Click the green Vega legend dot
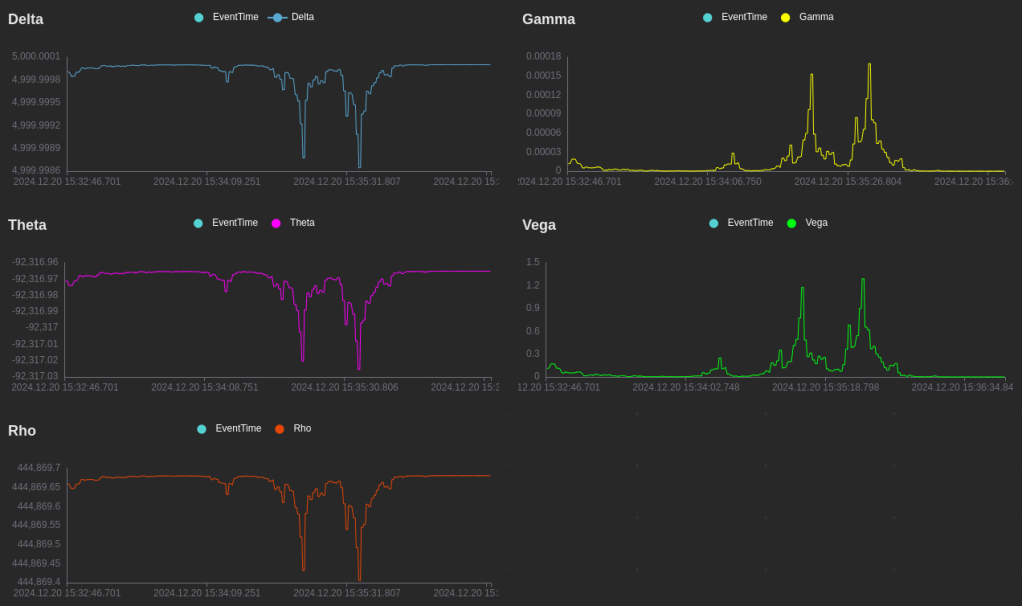 coord(792,223)
